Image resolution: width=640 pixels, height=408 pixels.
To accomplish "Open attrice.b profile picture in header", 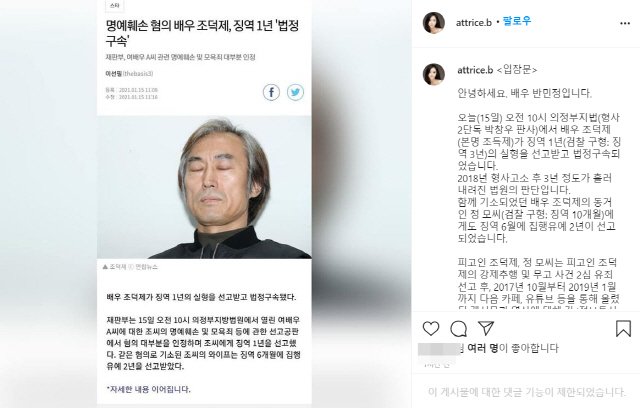I will (x=433, y=23).
